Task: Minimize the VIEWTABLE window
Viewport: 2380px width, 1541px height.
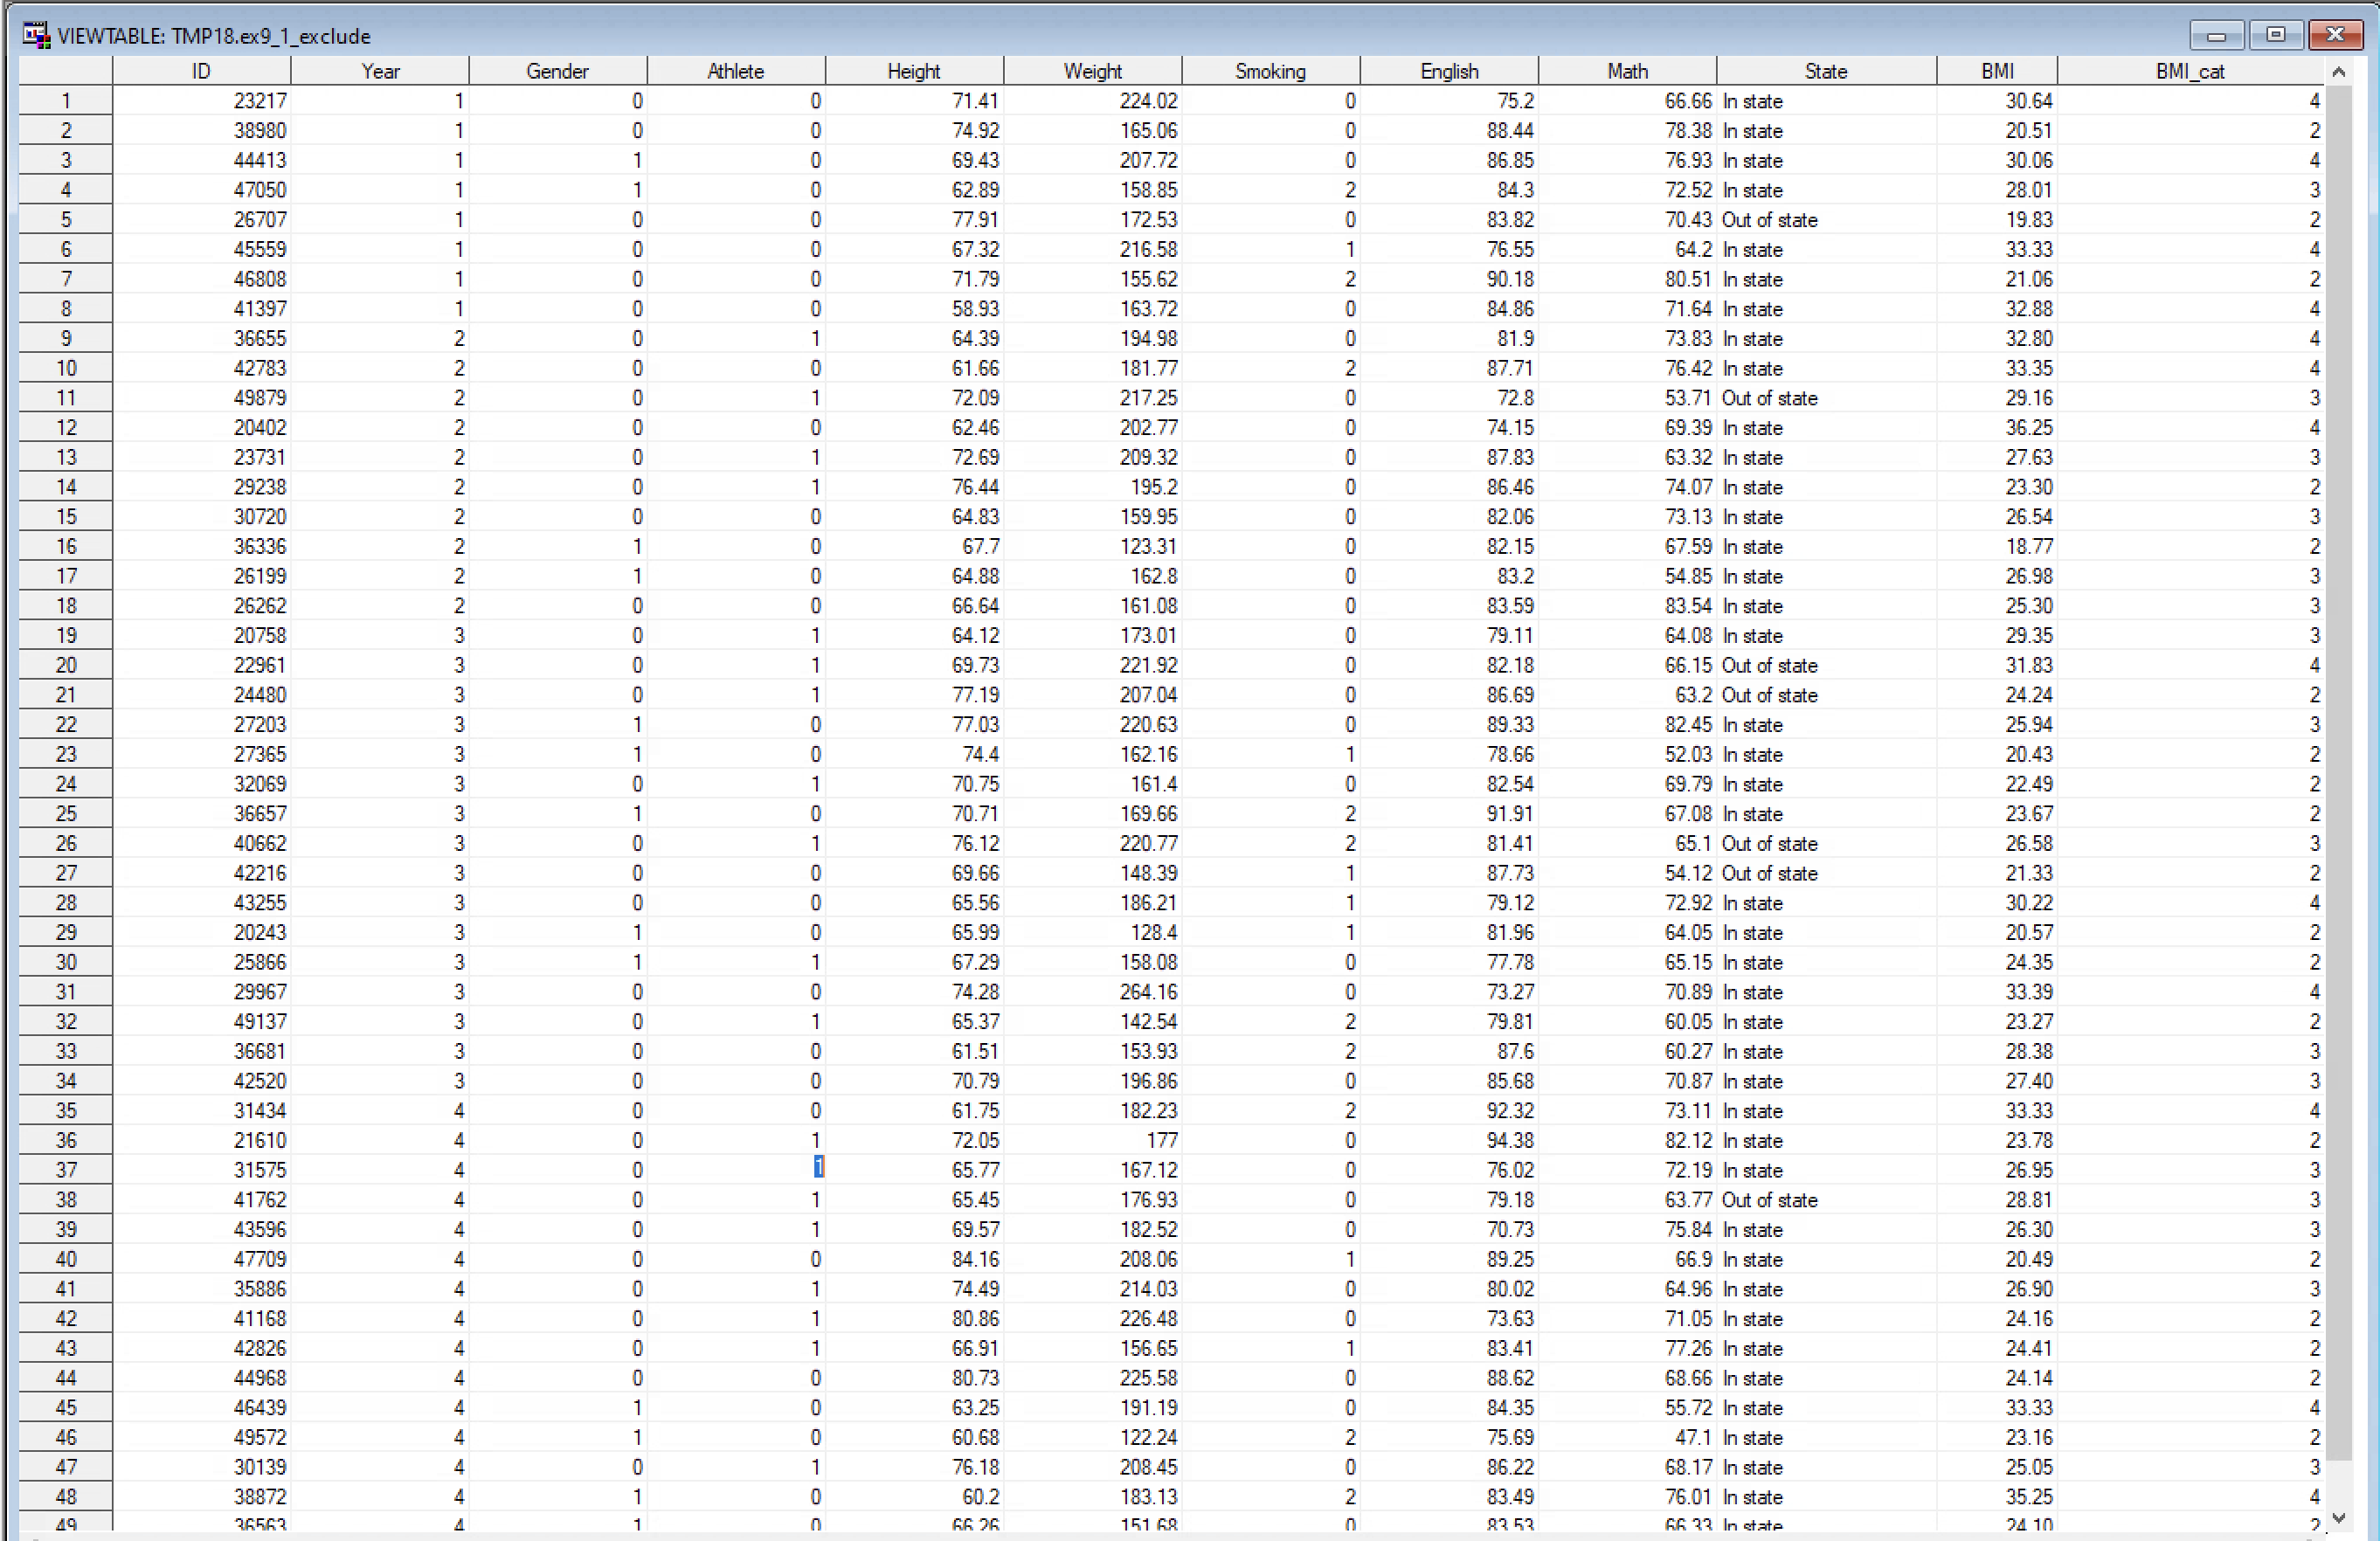Action: [2215, 35]
